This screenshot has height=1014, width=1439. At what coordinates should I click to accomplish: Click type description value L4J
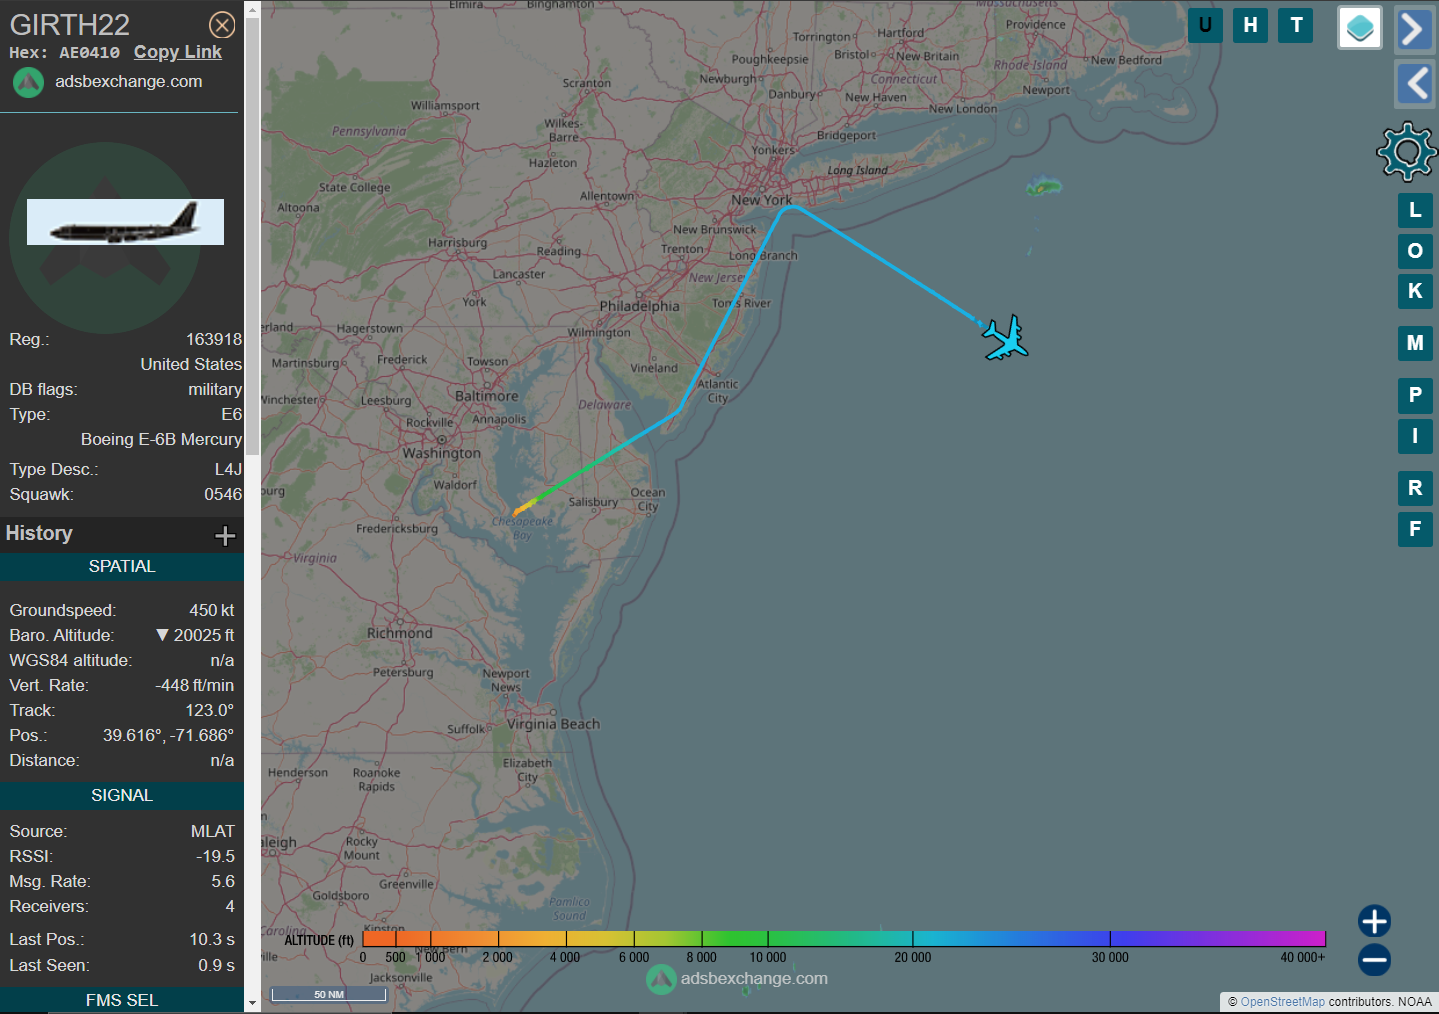228,469
